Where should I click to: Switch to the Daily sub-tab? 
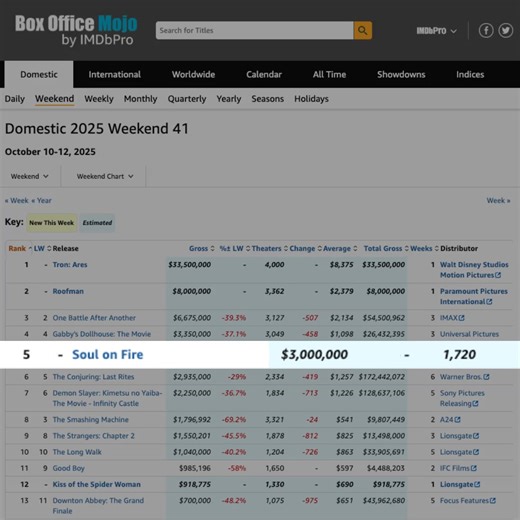click(15, 99)
